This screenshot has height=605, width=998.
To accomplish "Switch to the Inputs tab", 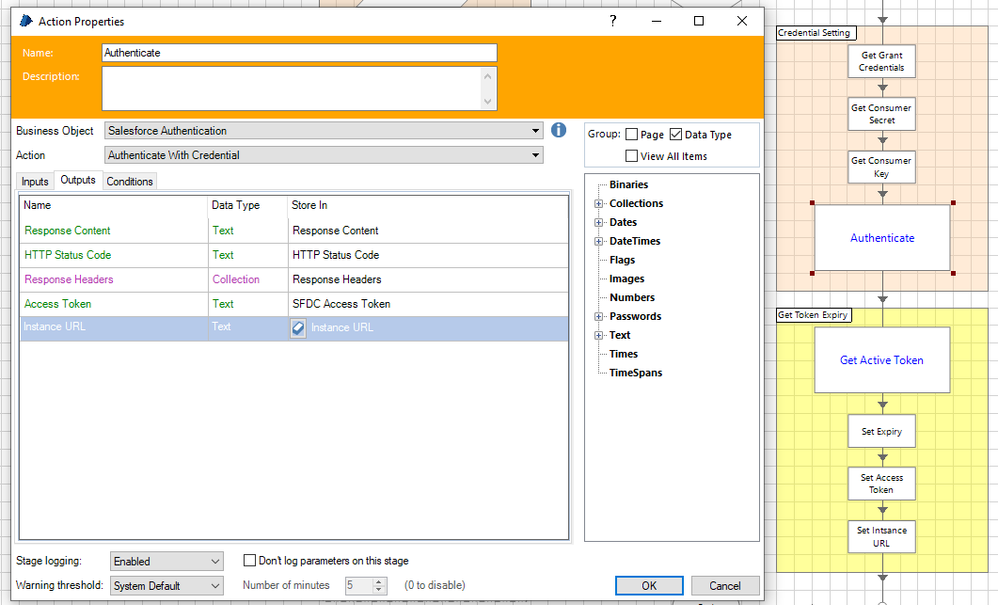I will point(35,181).
